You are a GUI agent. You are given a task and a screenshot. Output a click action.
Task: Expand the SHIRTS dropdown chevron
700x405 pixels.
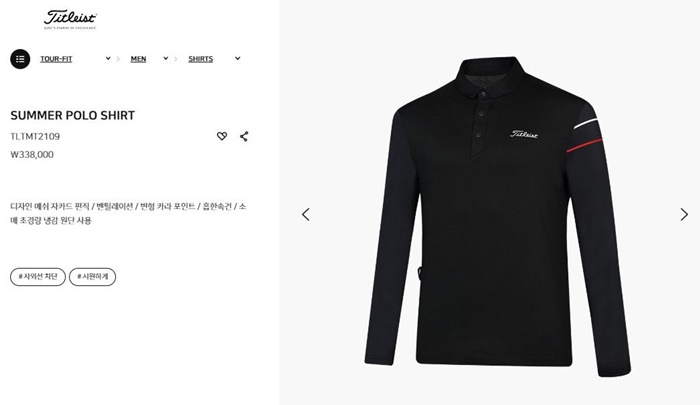pyautogui.click(x=238, y=58)
